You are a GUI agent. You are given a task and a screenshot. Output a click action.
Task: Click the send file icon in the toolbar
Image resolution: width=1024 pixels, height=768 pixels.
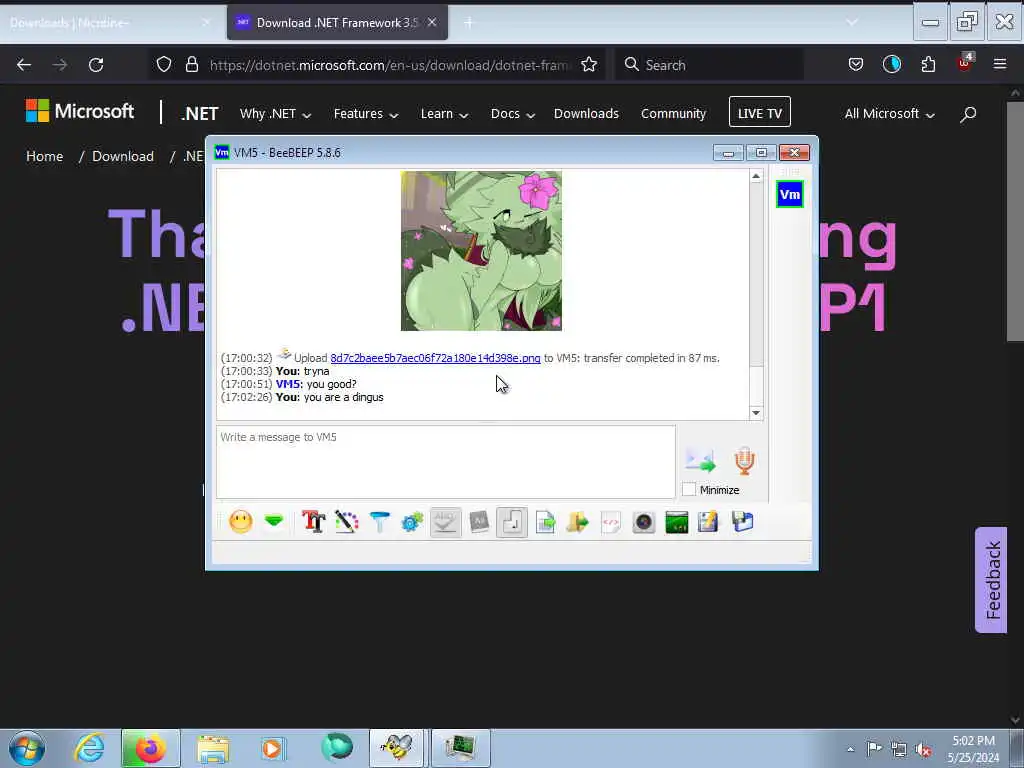pos(545,522)
